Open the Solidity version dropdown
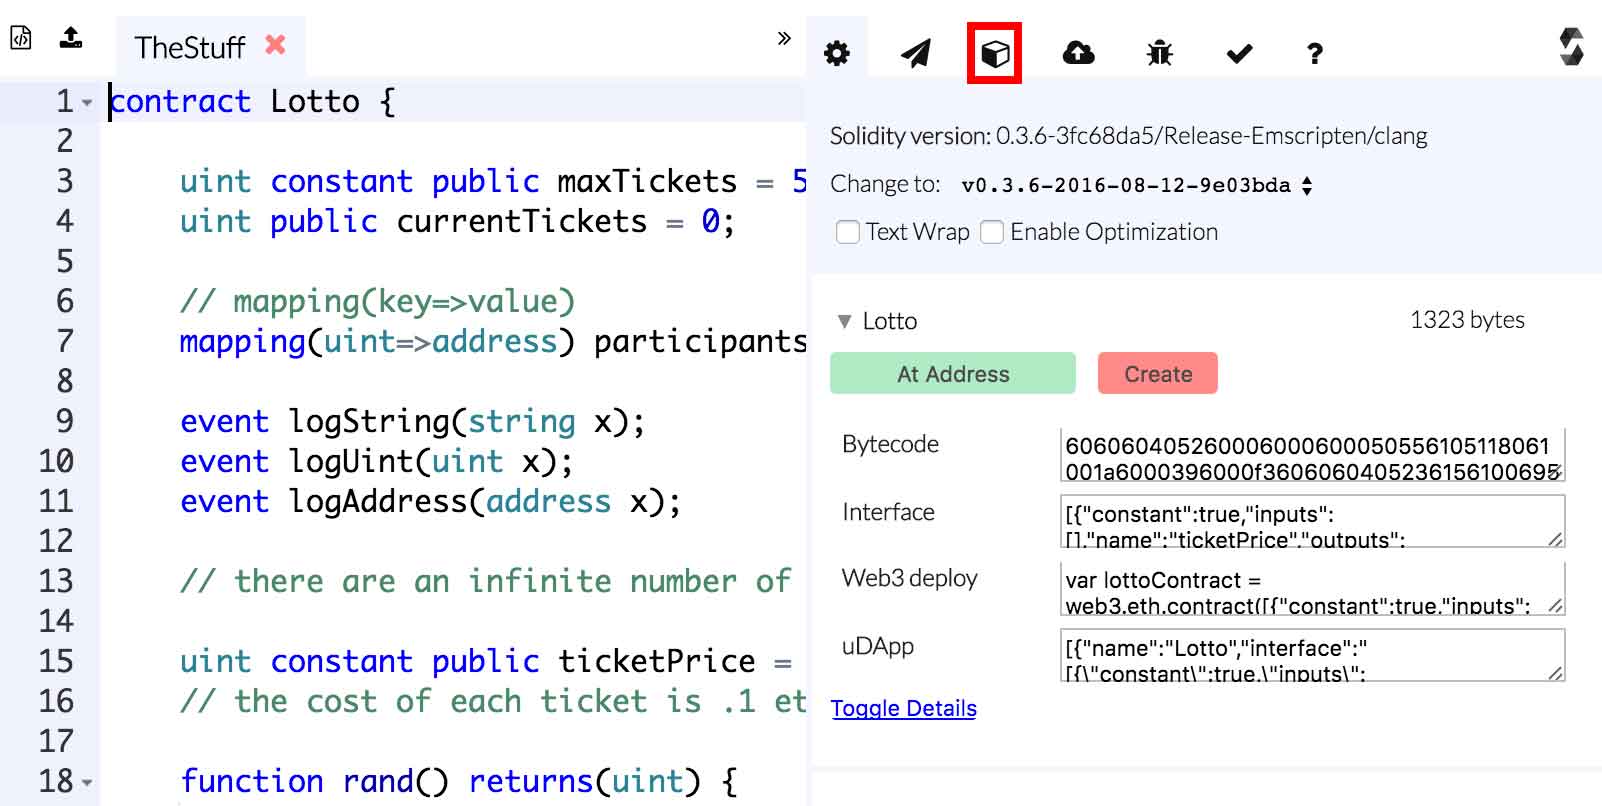Image resolution: width=1602 pixels, height=806 pixels. (x=1136, y=185)
